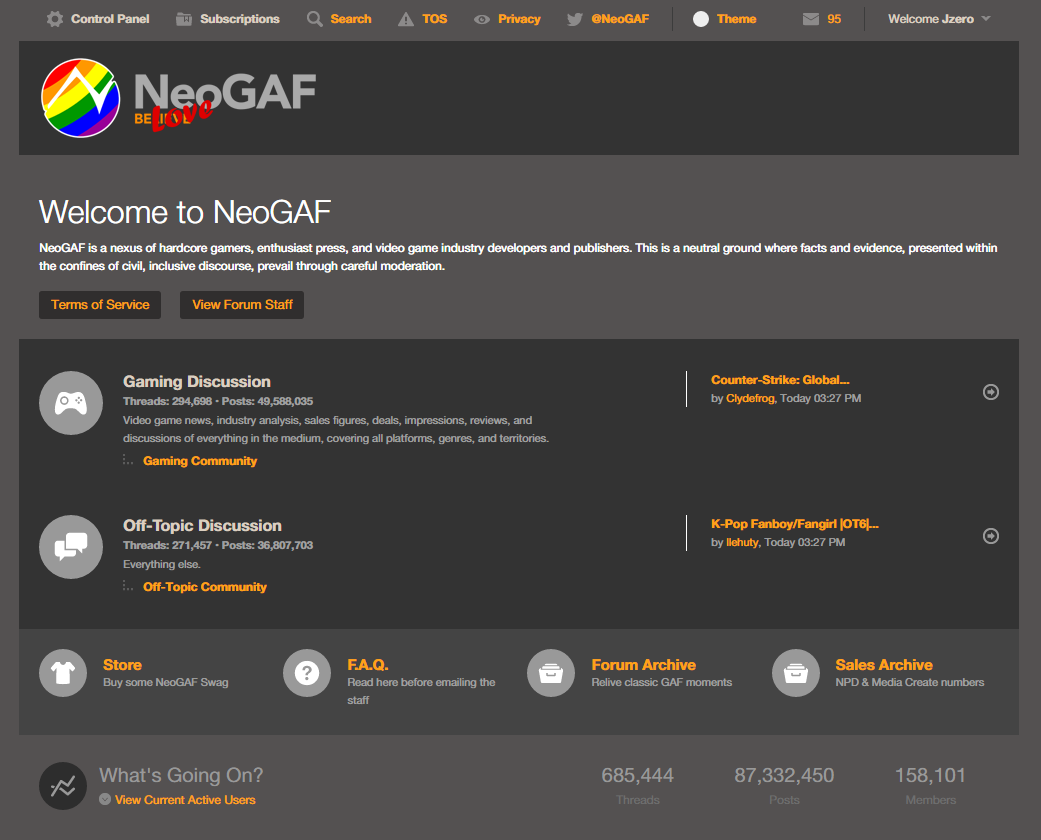Screen dimensions: 1041x840
Task: Jump to last Gaming Discussion post via arrow button
Action: click(991, 392)
